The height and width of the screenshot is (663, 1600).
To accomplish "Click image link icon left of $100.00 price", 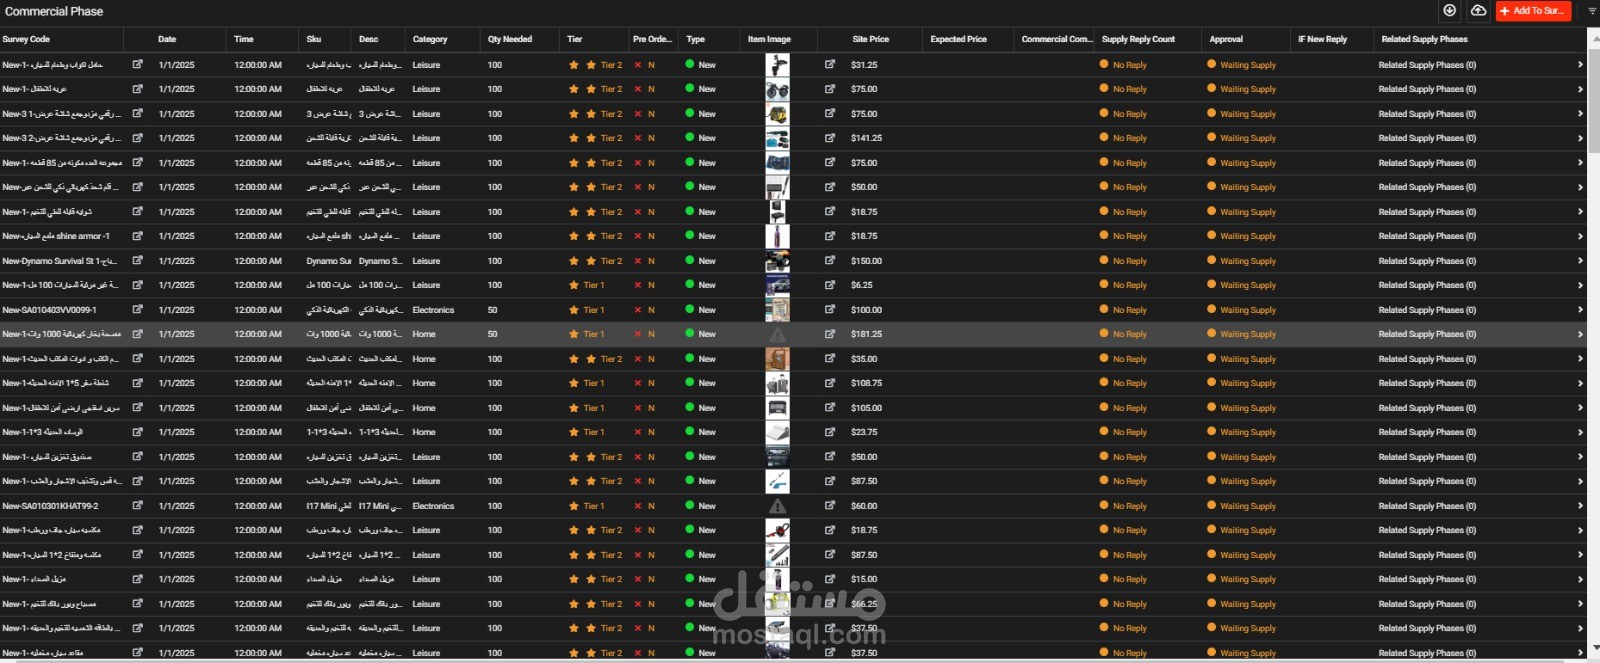I will point(830,309).
